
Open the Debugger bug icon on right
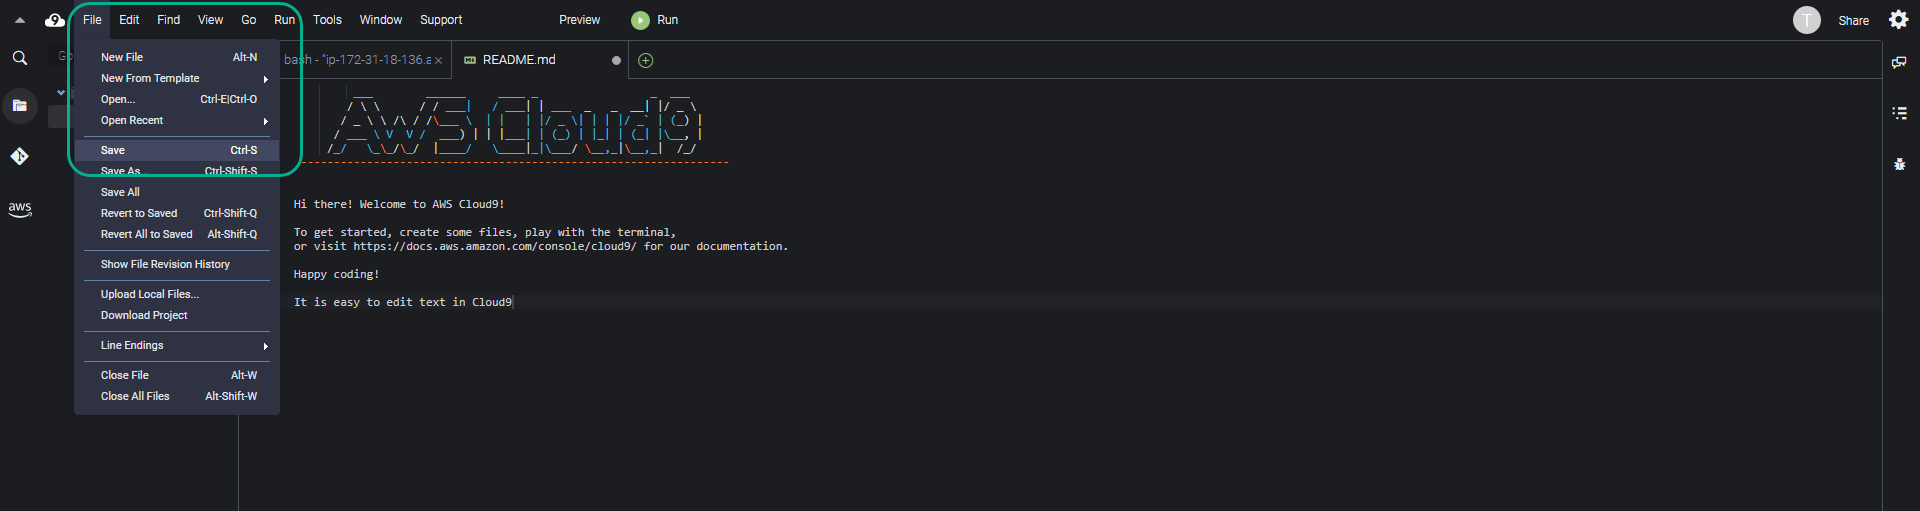tap(1899, 164)
